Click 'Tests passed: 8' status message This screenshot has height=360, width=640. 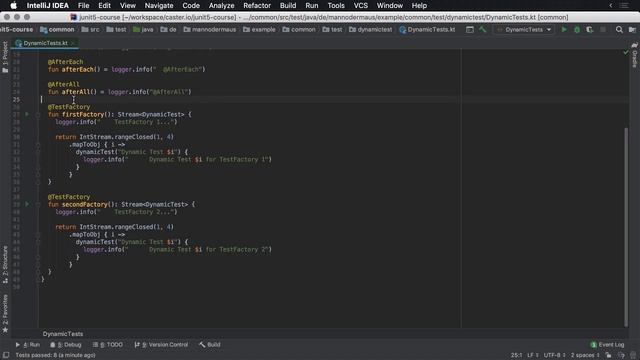(56, 356)
